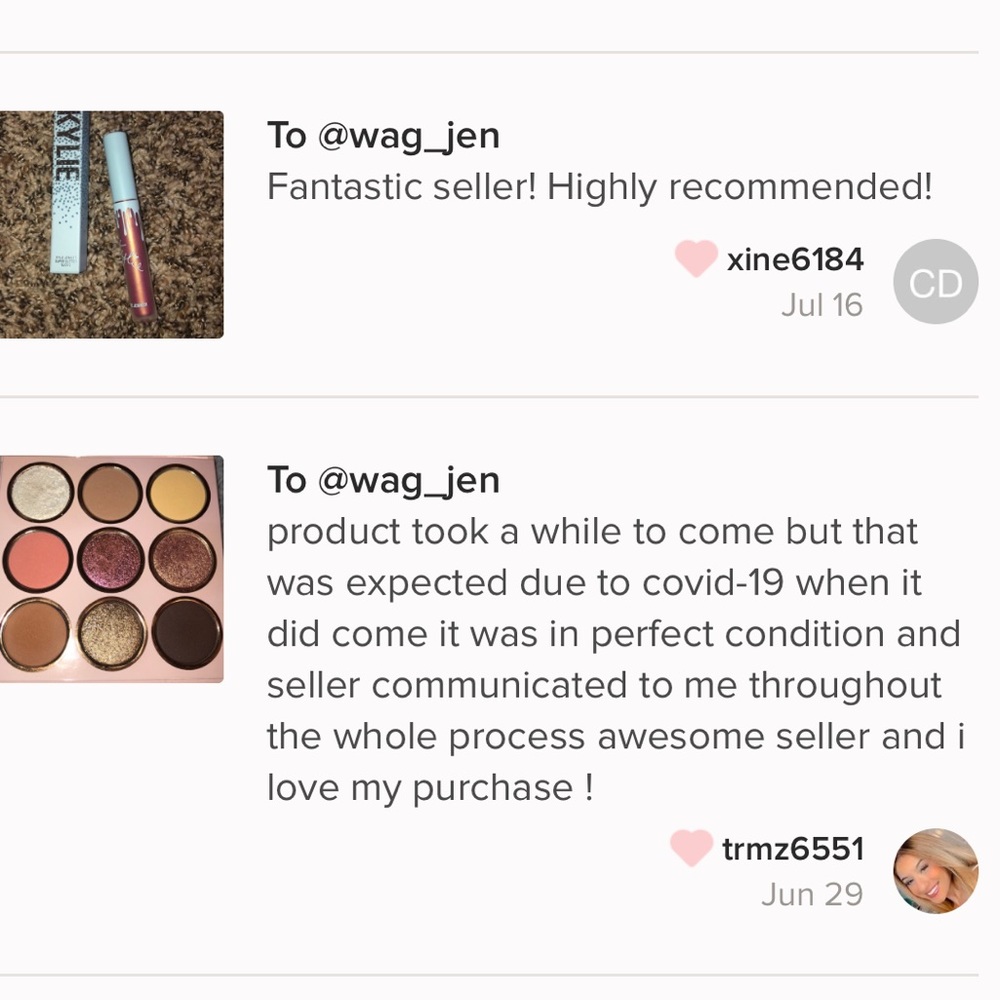Click the Jun 29 review date

point(812,894)
